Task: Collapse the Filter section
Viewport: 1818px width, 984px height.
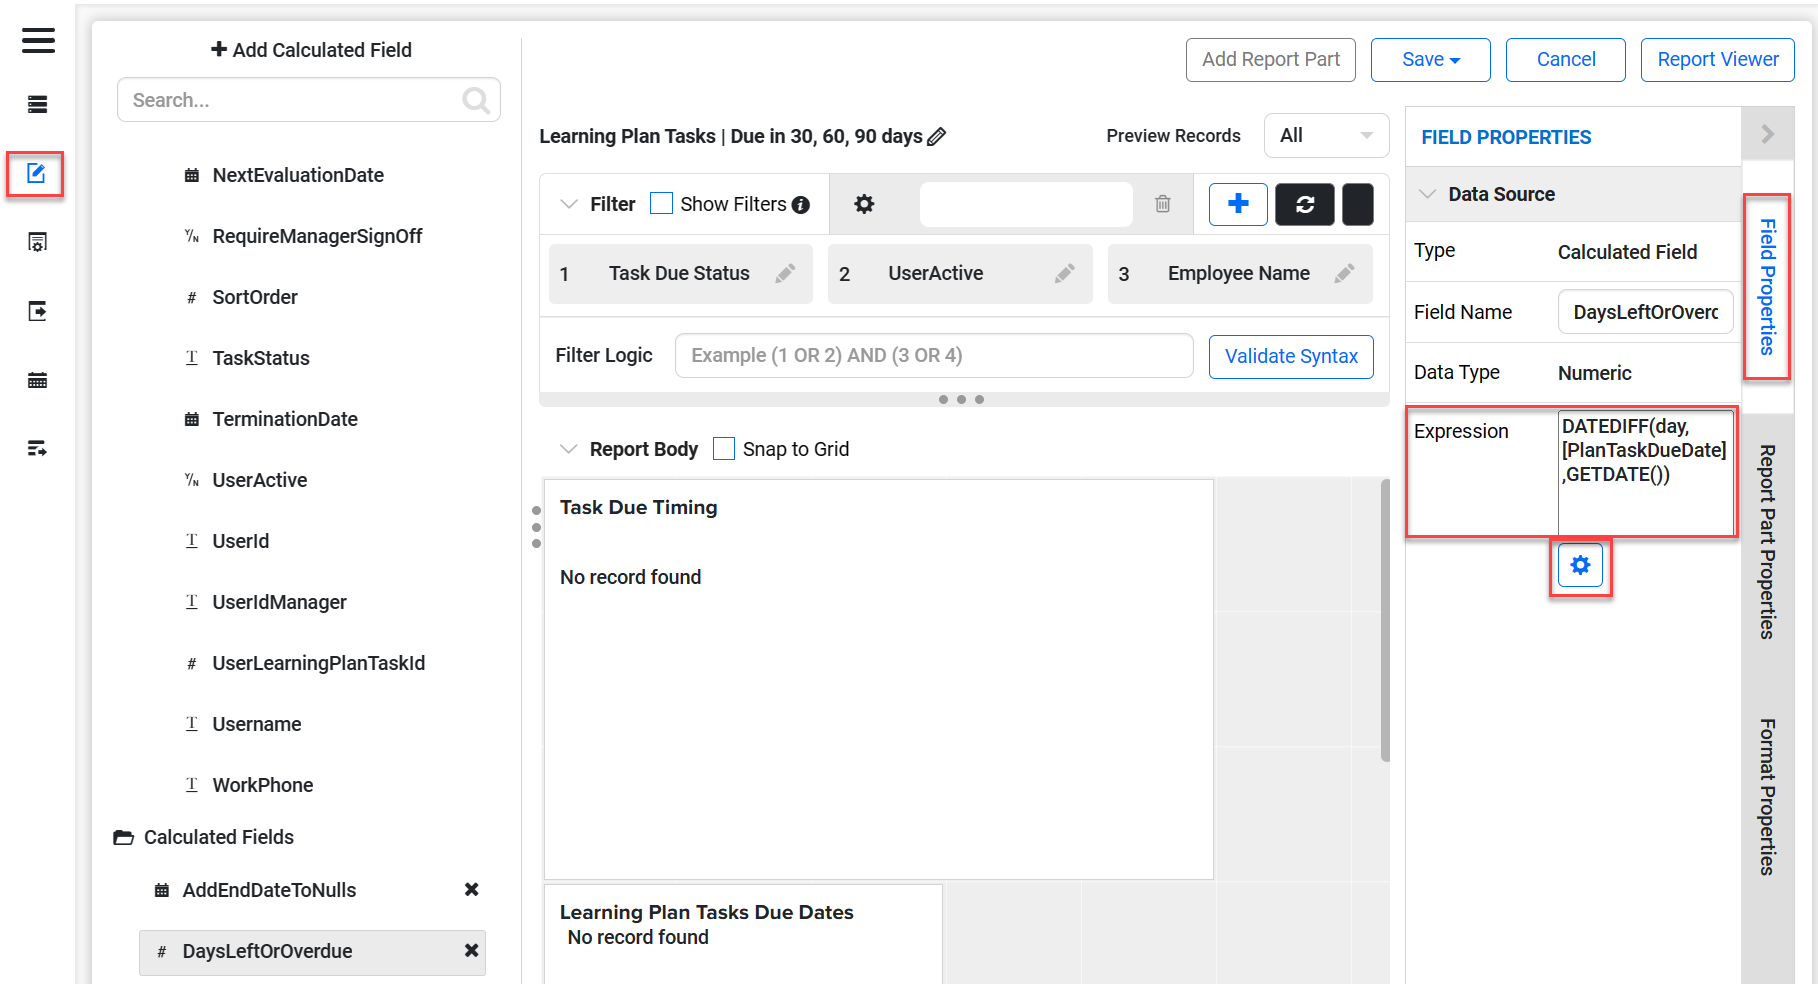Action: (569, 204)
